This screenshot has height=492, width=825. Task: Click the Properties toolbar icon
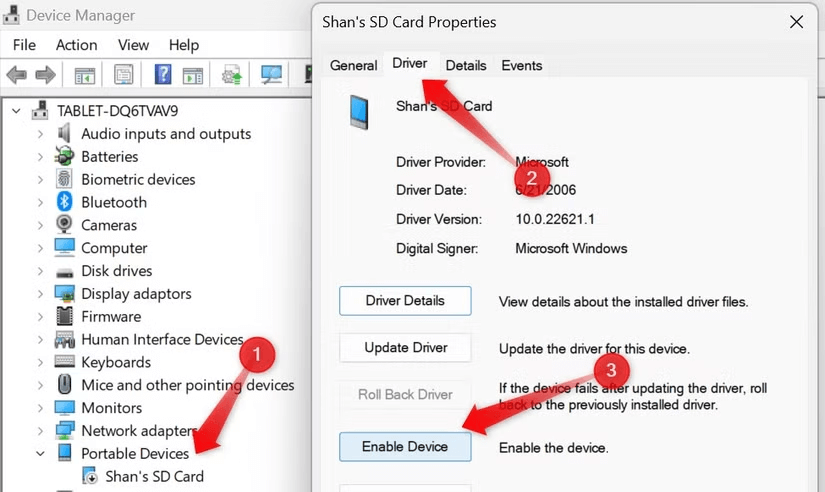pos(124,75)
